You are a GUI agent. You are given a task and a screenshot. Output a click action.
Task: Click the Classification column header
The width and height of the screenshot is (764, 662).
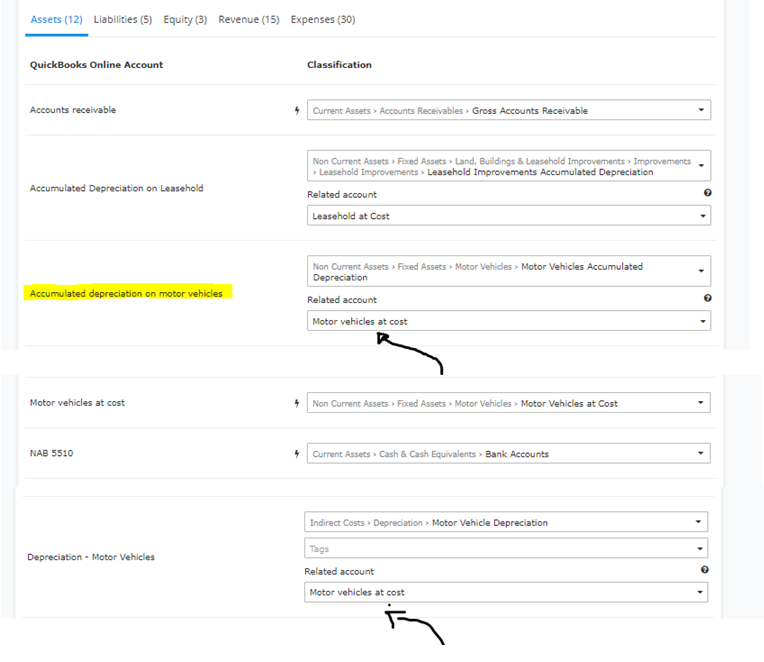(339, 65)
